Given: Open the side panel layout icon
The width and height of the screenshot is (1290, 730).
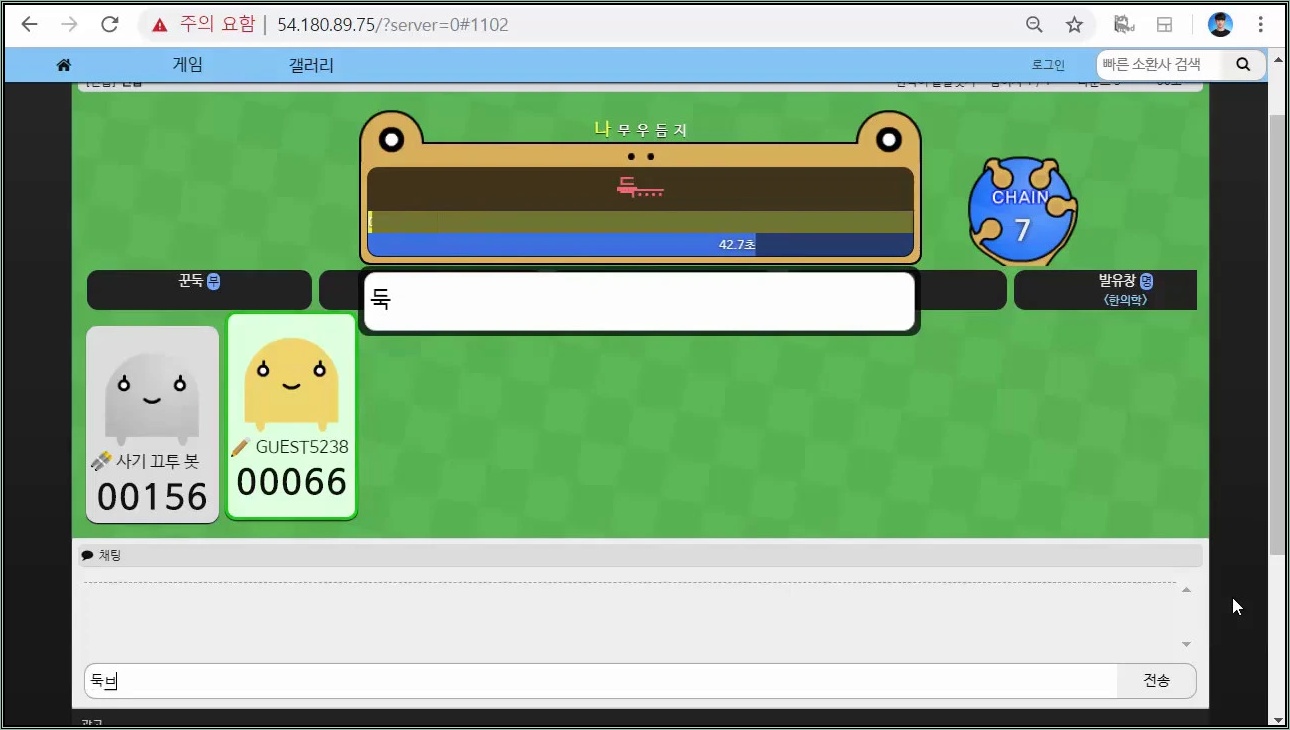Looking at the screenshot, I should tap(1165, 25).
